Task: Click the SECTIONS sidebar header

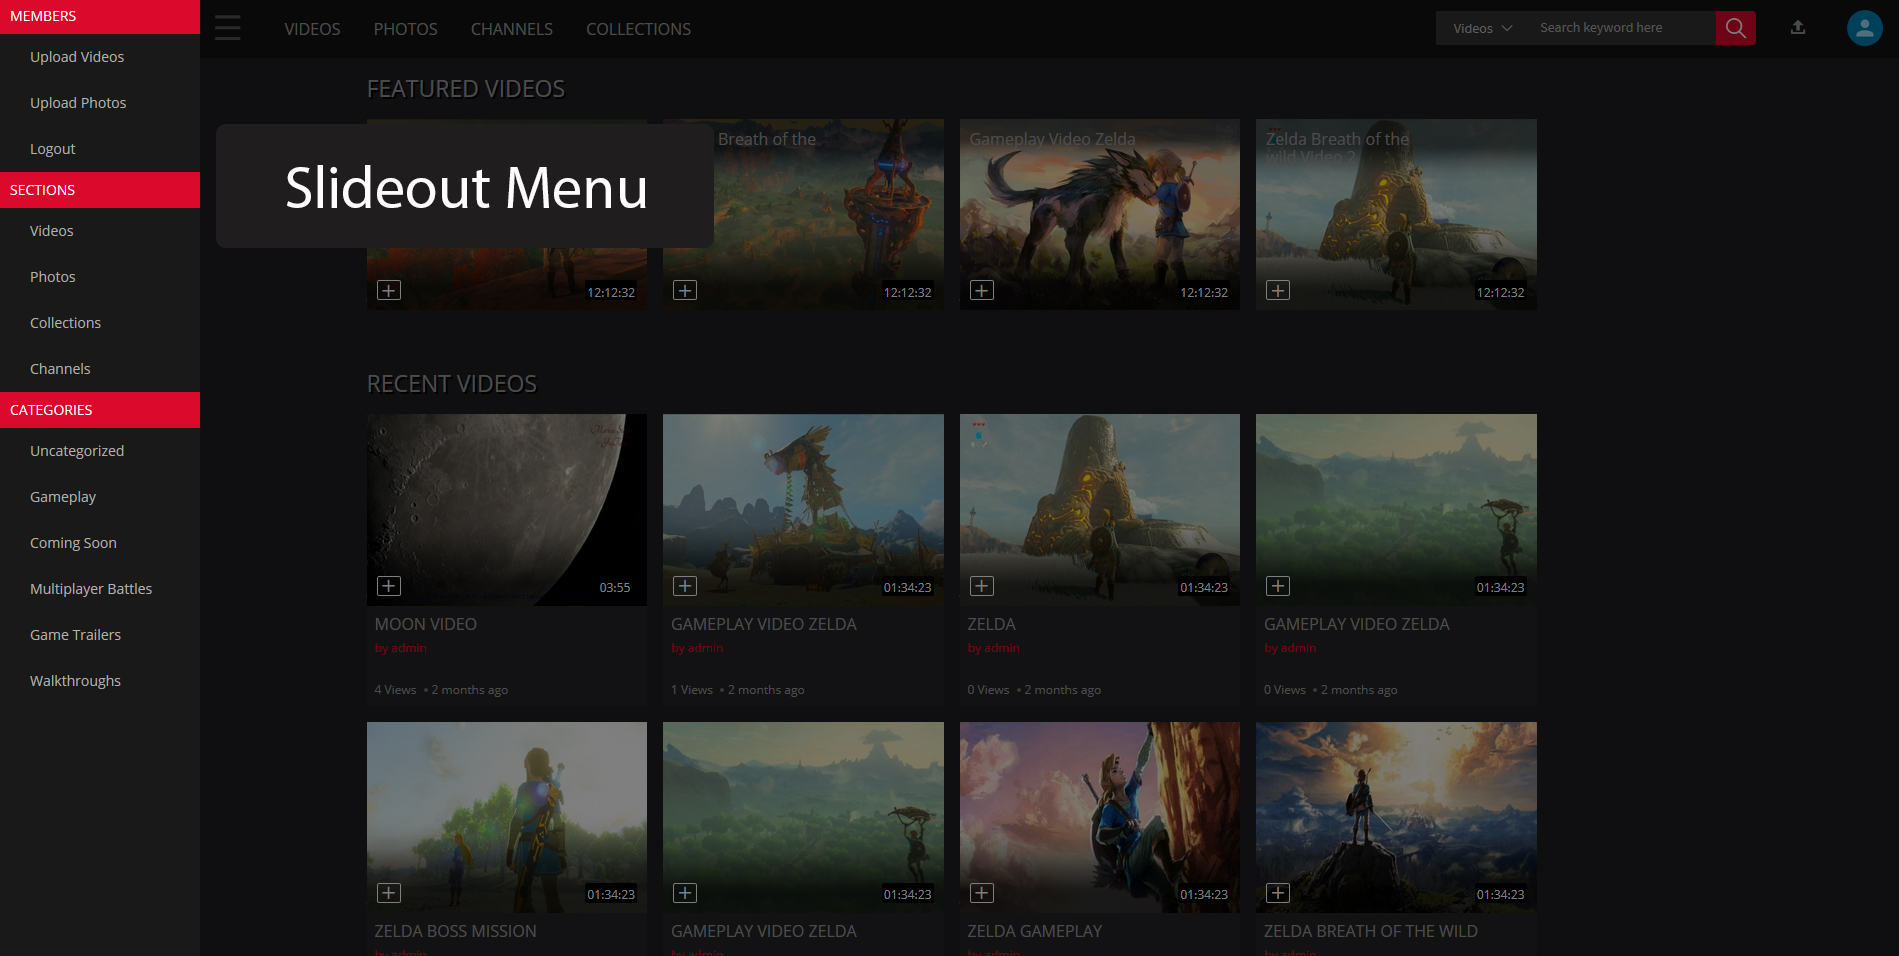Action: tap(100, 190)
